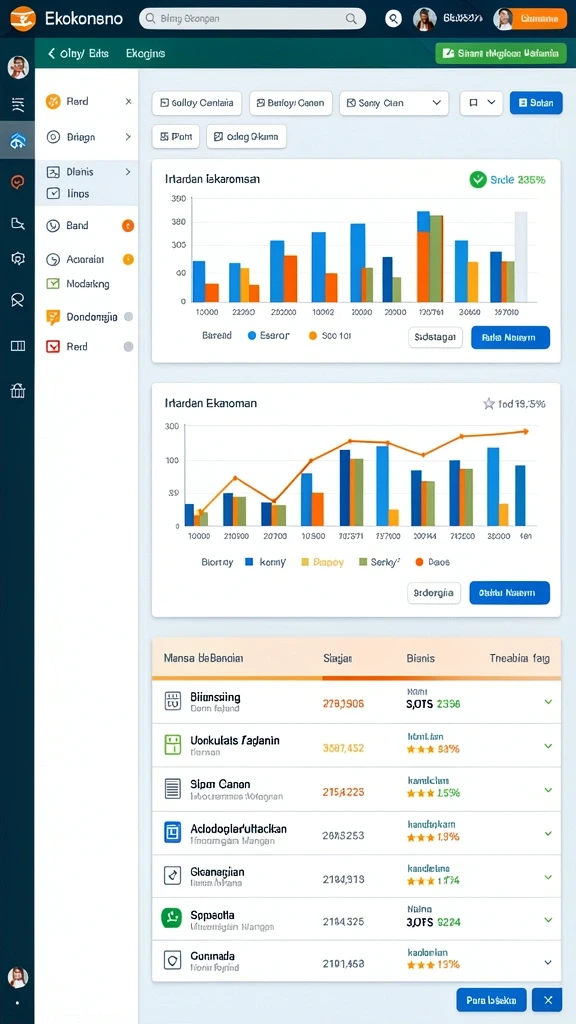The width and height of the screenshot is (576, 1024).
Task: Expand the Biiunssiing table row chevron
Action: pos(548,702)
